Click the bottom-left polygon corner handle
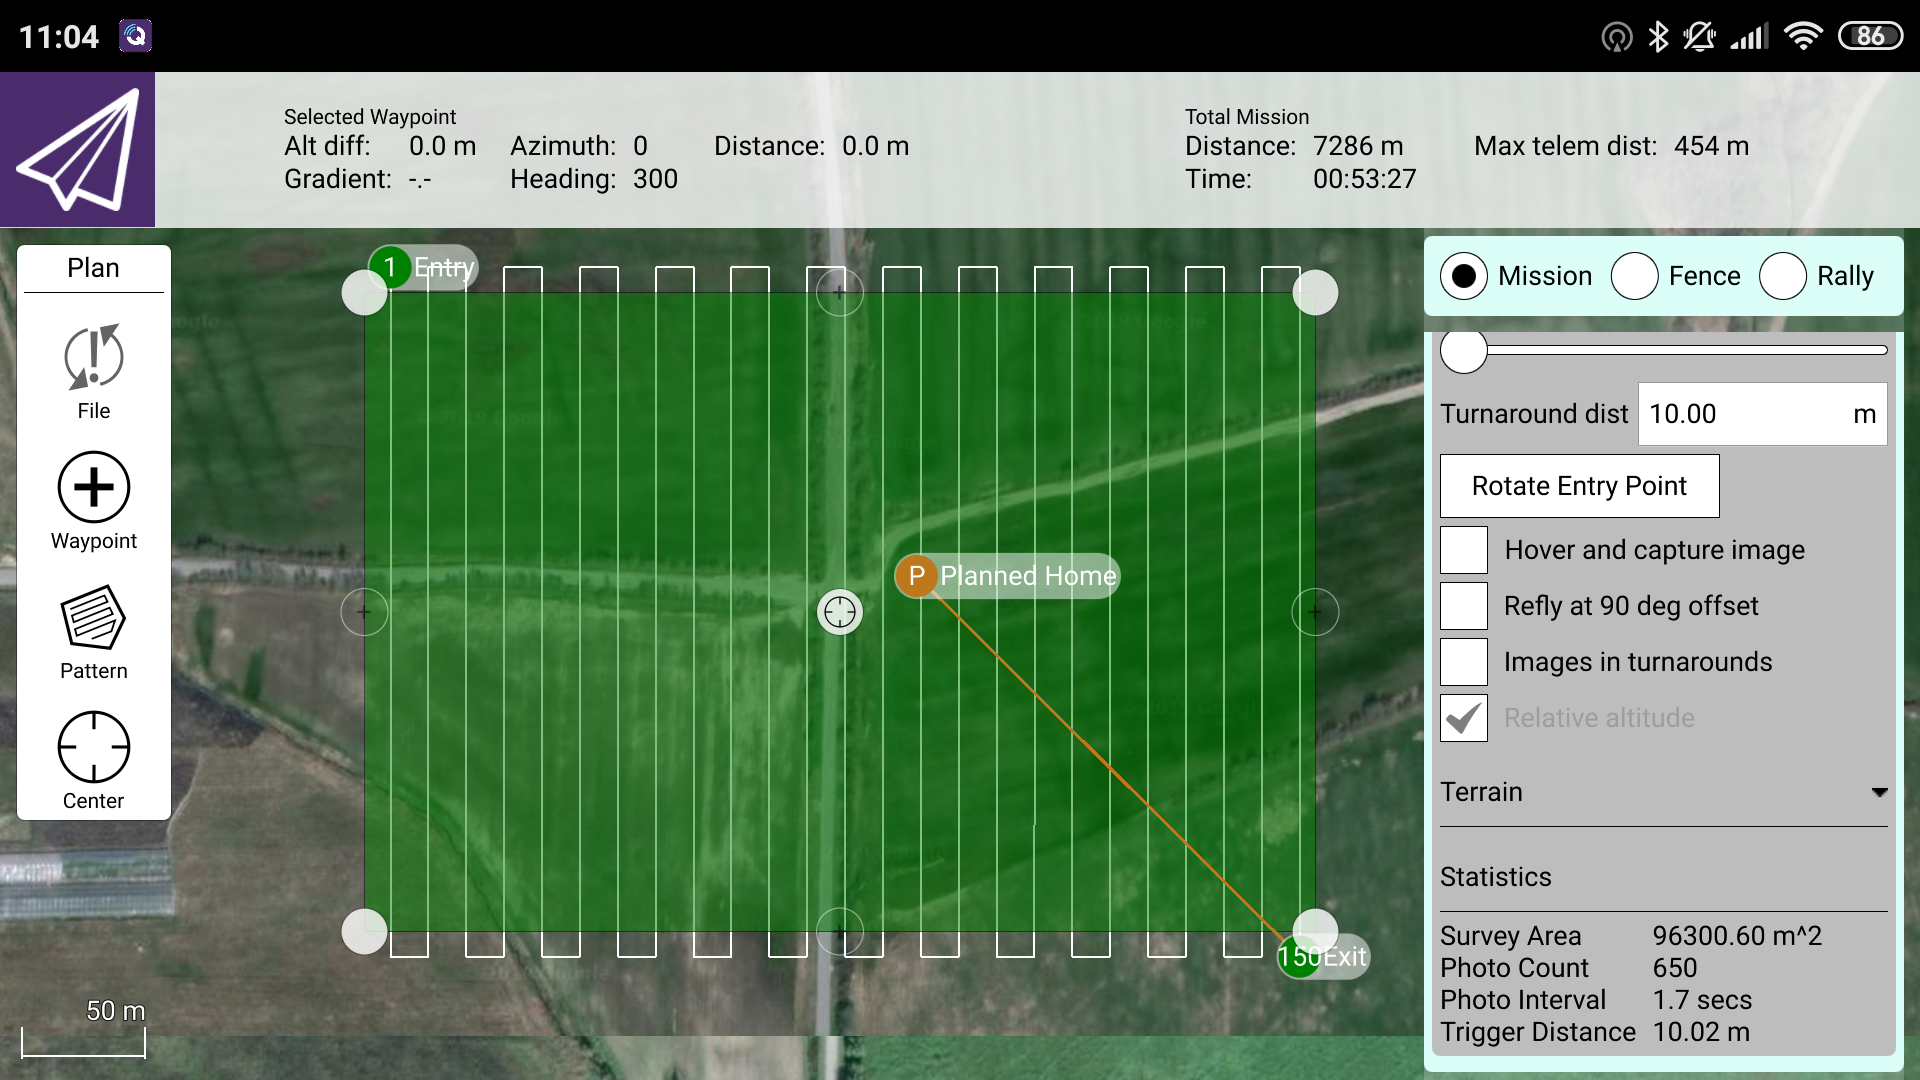1920x1080 pixels. 364,931
